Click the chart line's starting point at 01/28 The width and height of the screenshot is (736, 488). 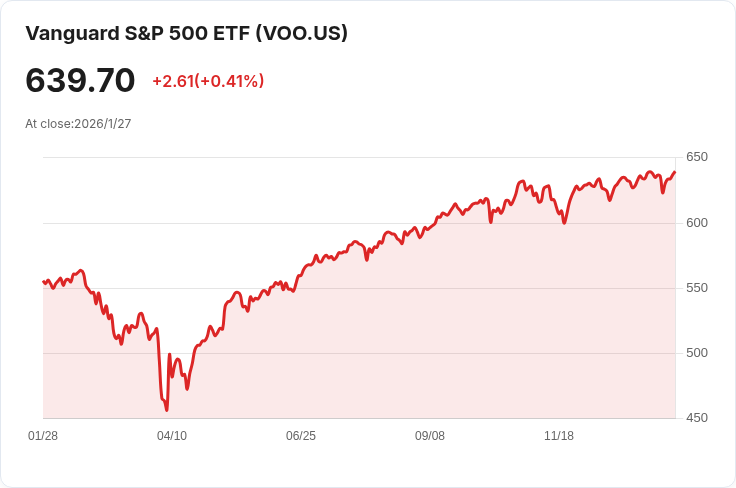44,282
